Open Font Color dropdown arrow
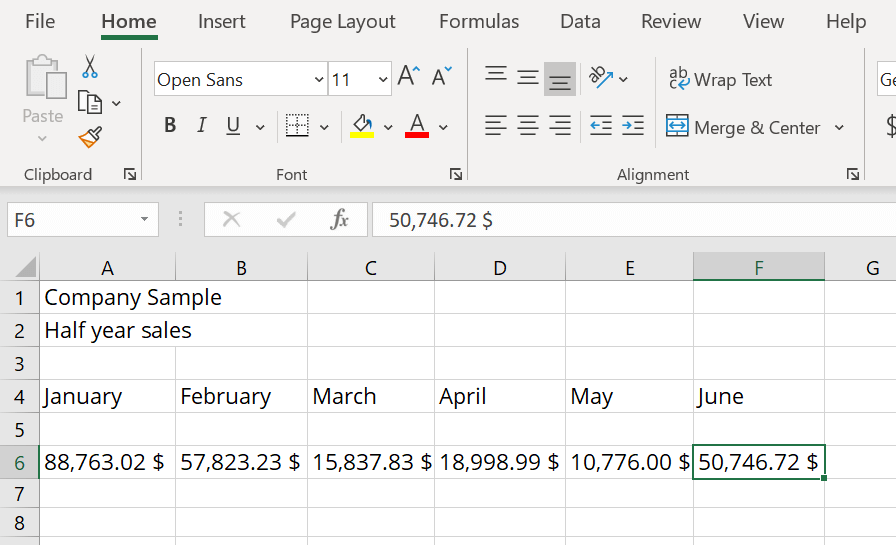The image size is (896, 545). click(x=443, y=127)
